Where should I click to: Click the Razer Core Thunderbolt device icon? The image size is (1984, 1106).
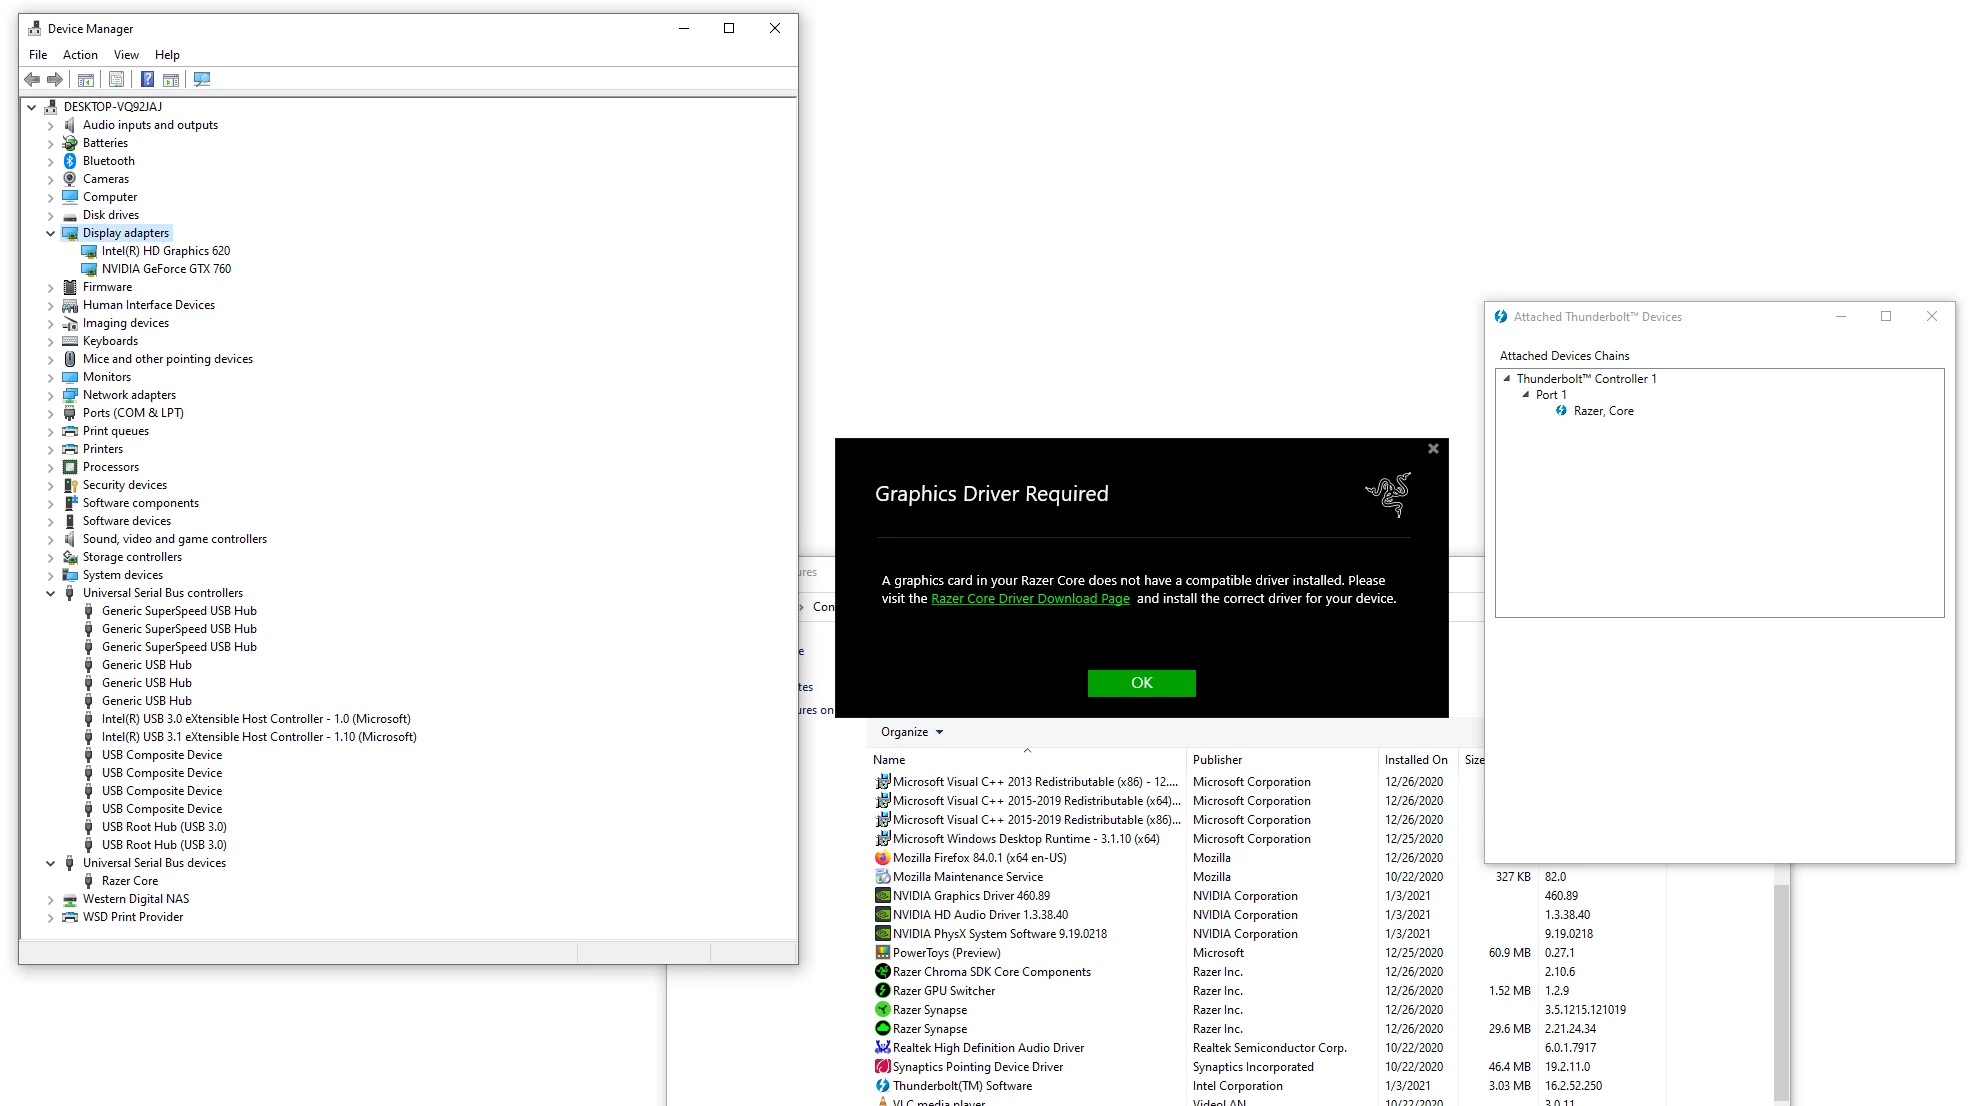(x=1561, y=411)
